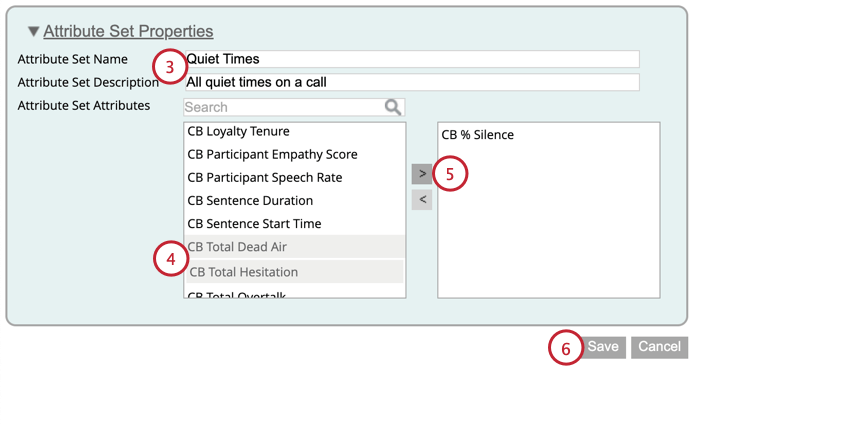The image size is (850, 425).
Task: Click empty area of selected attributes box
Action: coord(548,230)
